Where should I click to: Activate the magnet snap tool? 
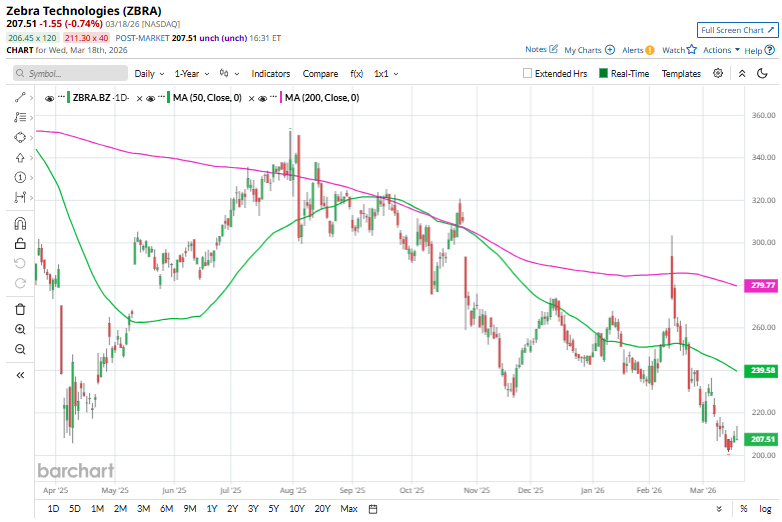pyautogui.click(x=20, y=223)
